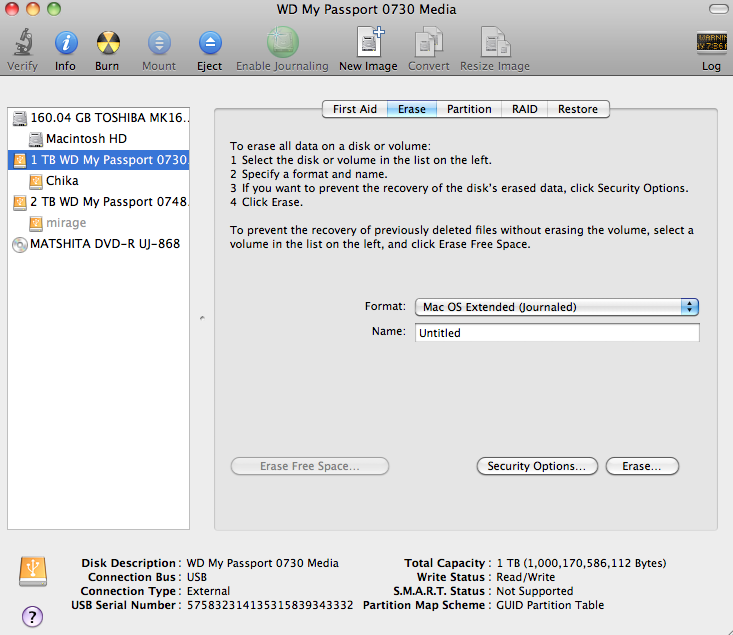
Task: Click the S.M.A.R.T. Status Not Supported value
Action: tap(535, 591)
